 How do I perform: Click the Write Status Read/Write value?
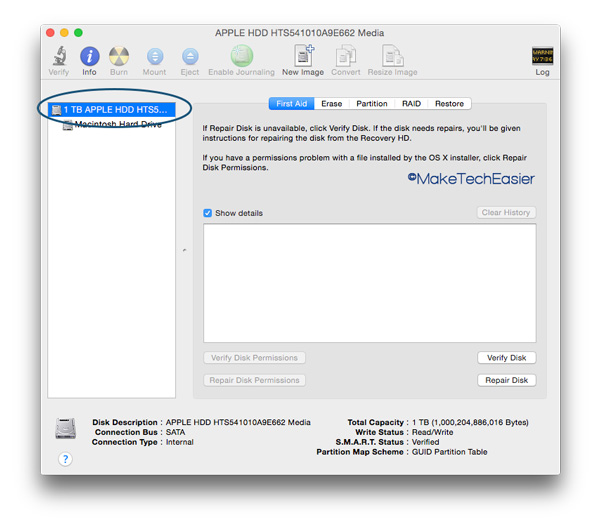pyautogui.click(x=432, y=432)
